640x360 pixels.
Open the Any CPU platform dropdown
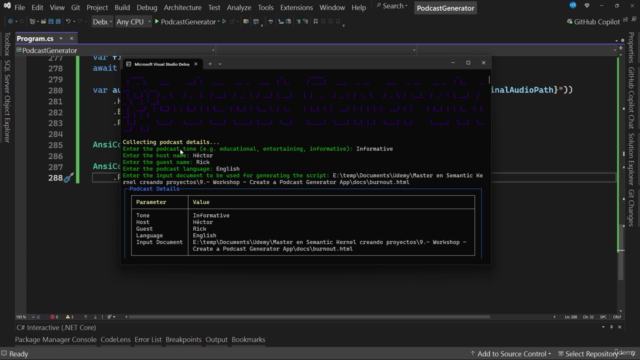133,22
